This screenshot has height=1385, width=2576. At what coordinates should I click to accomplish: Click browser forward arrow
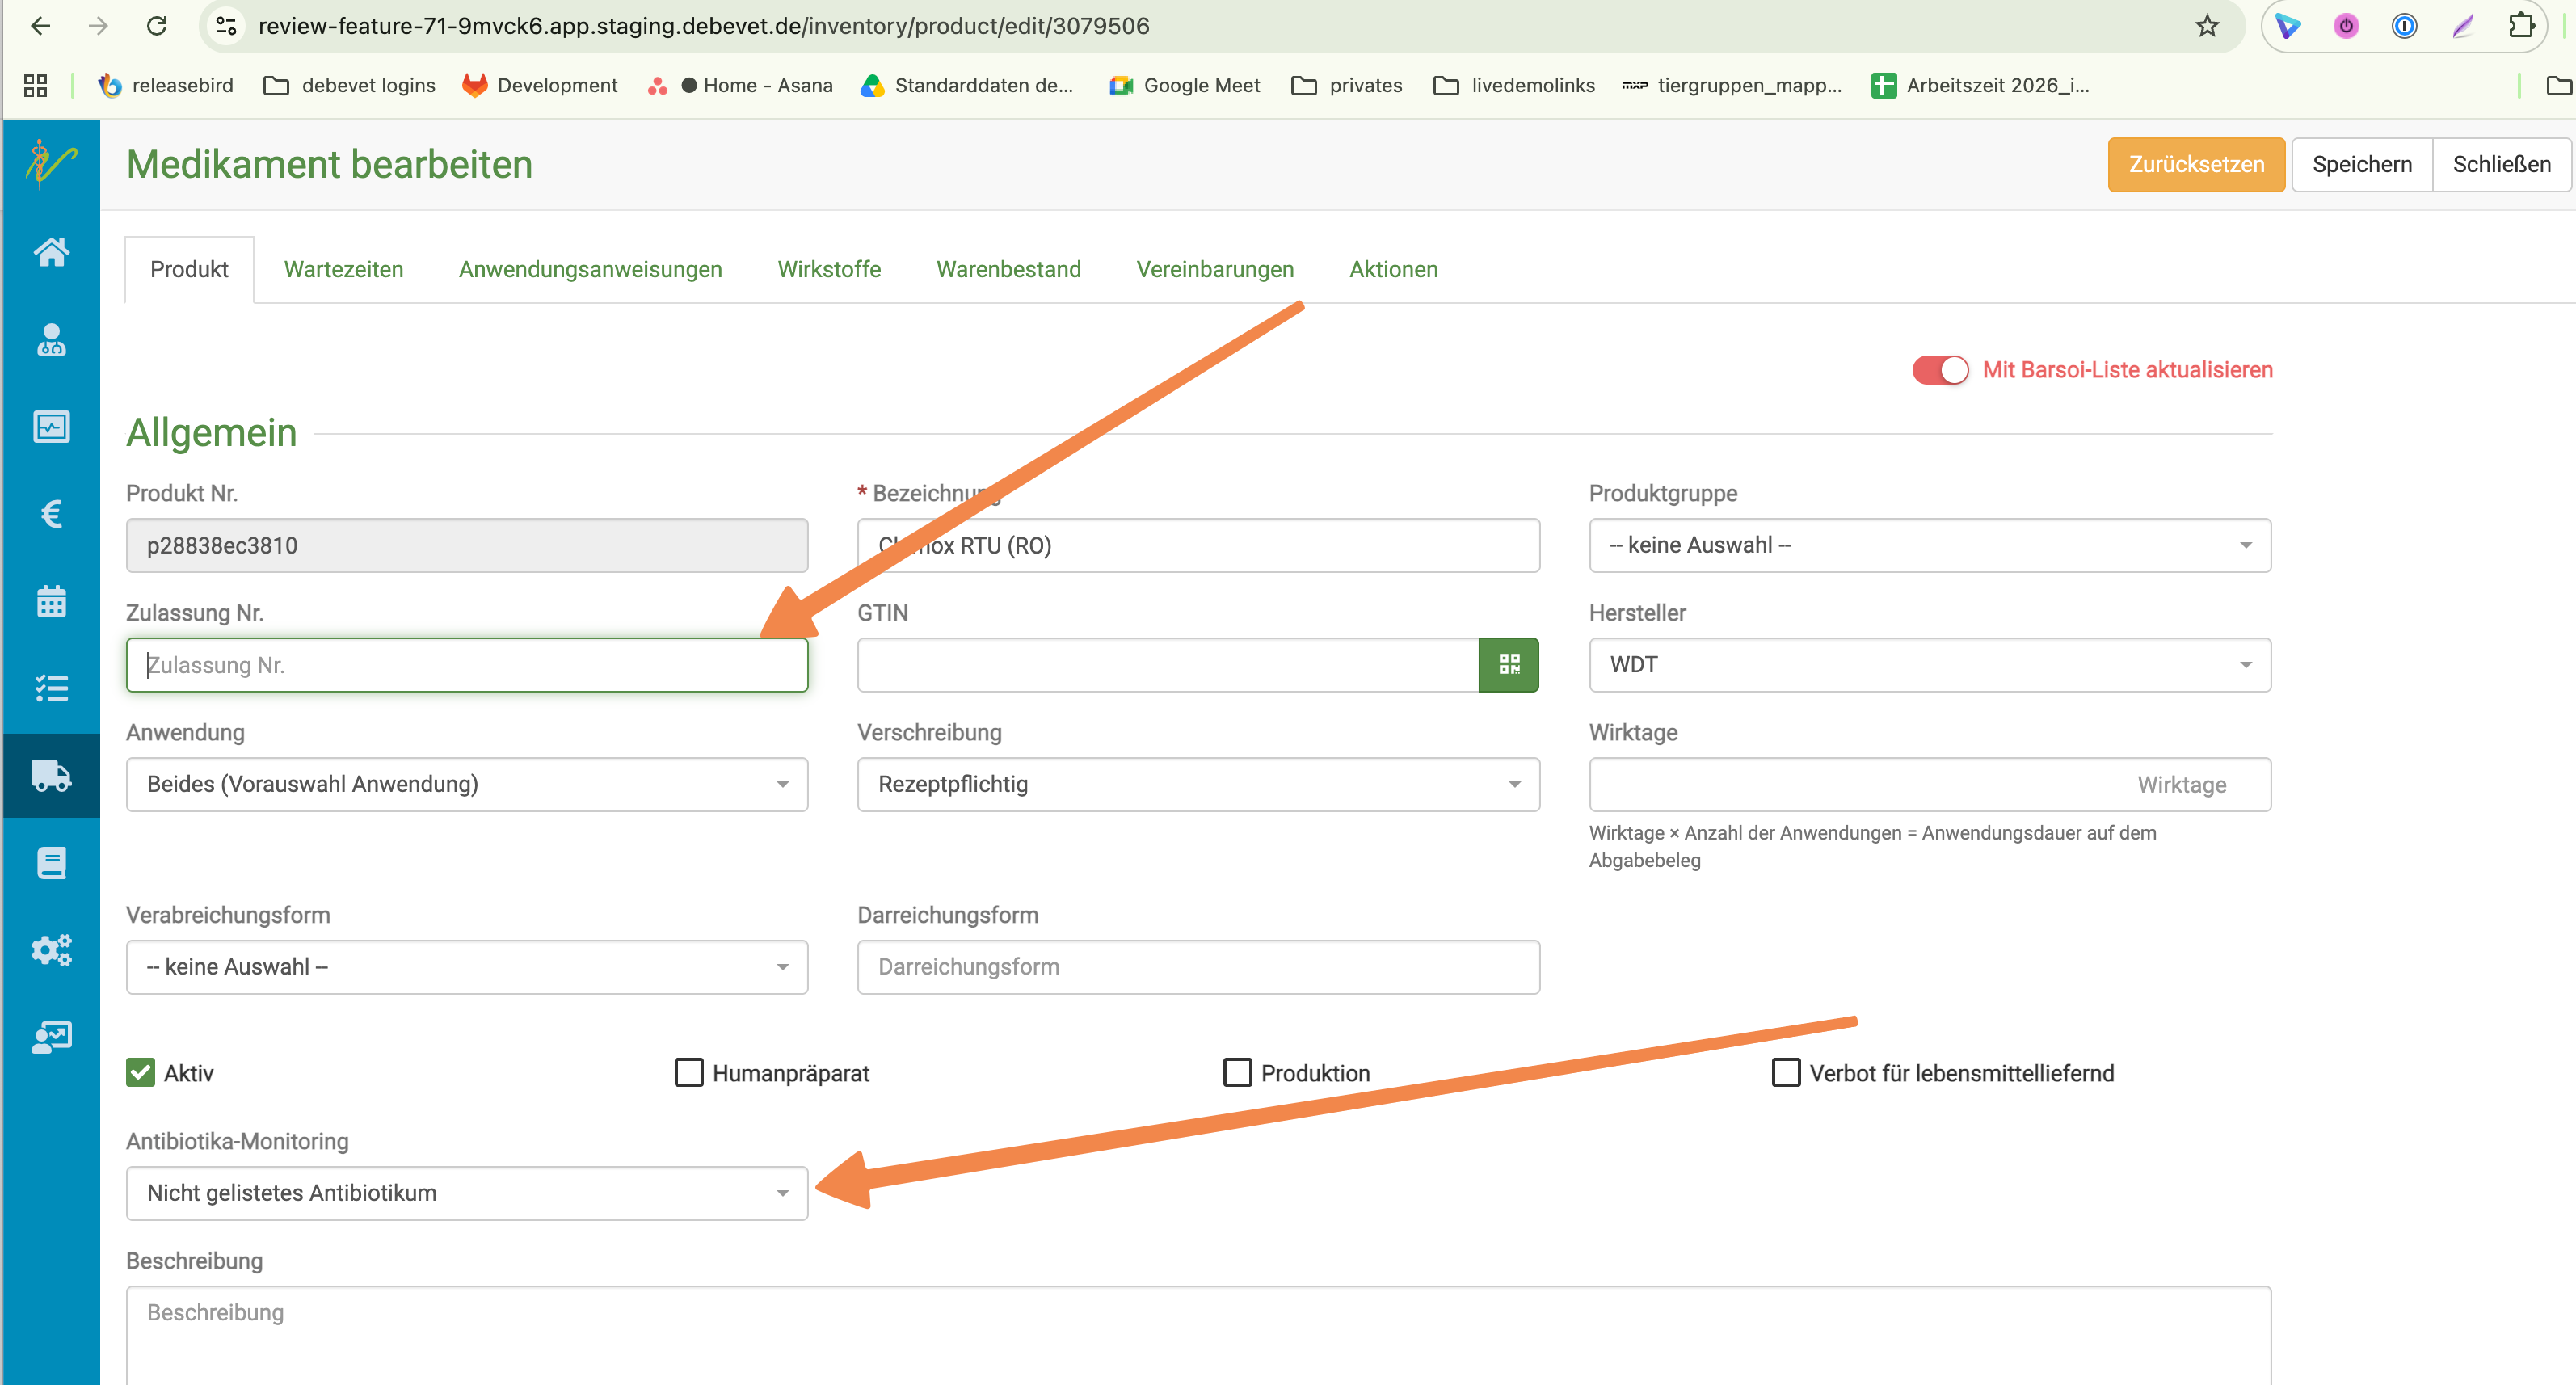tap(98, 26)
